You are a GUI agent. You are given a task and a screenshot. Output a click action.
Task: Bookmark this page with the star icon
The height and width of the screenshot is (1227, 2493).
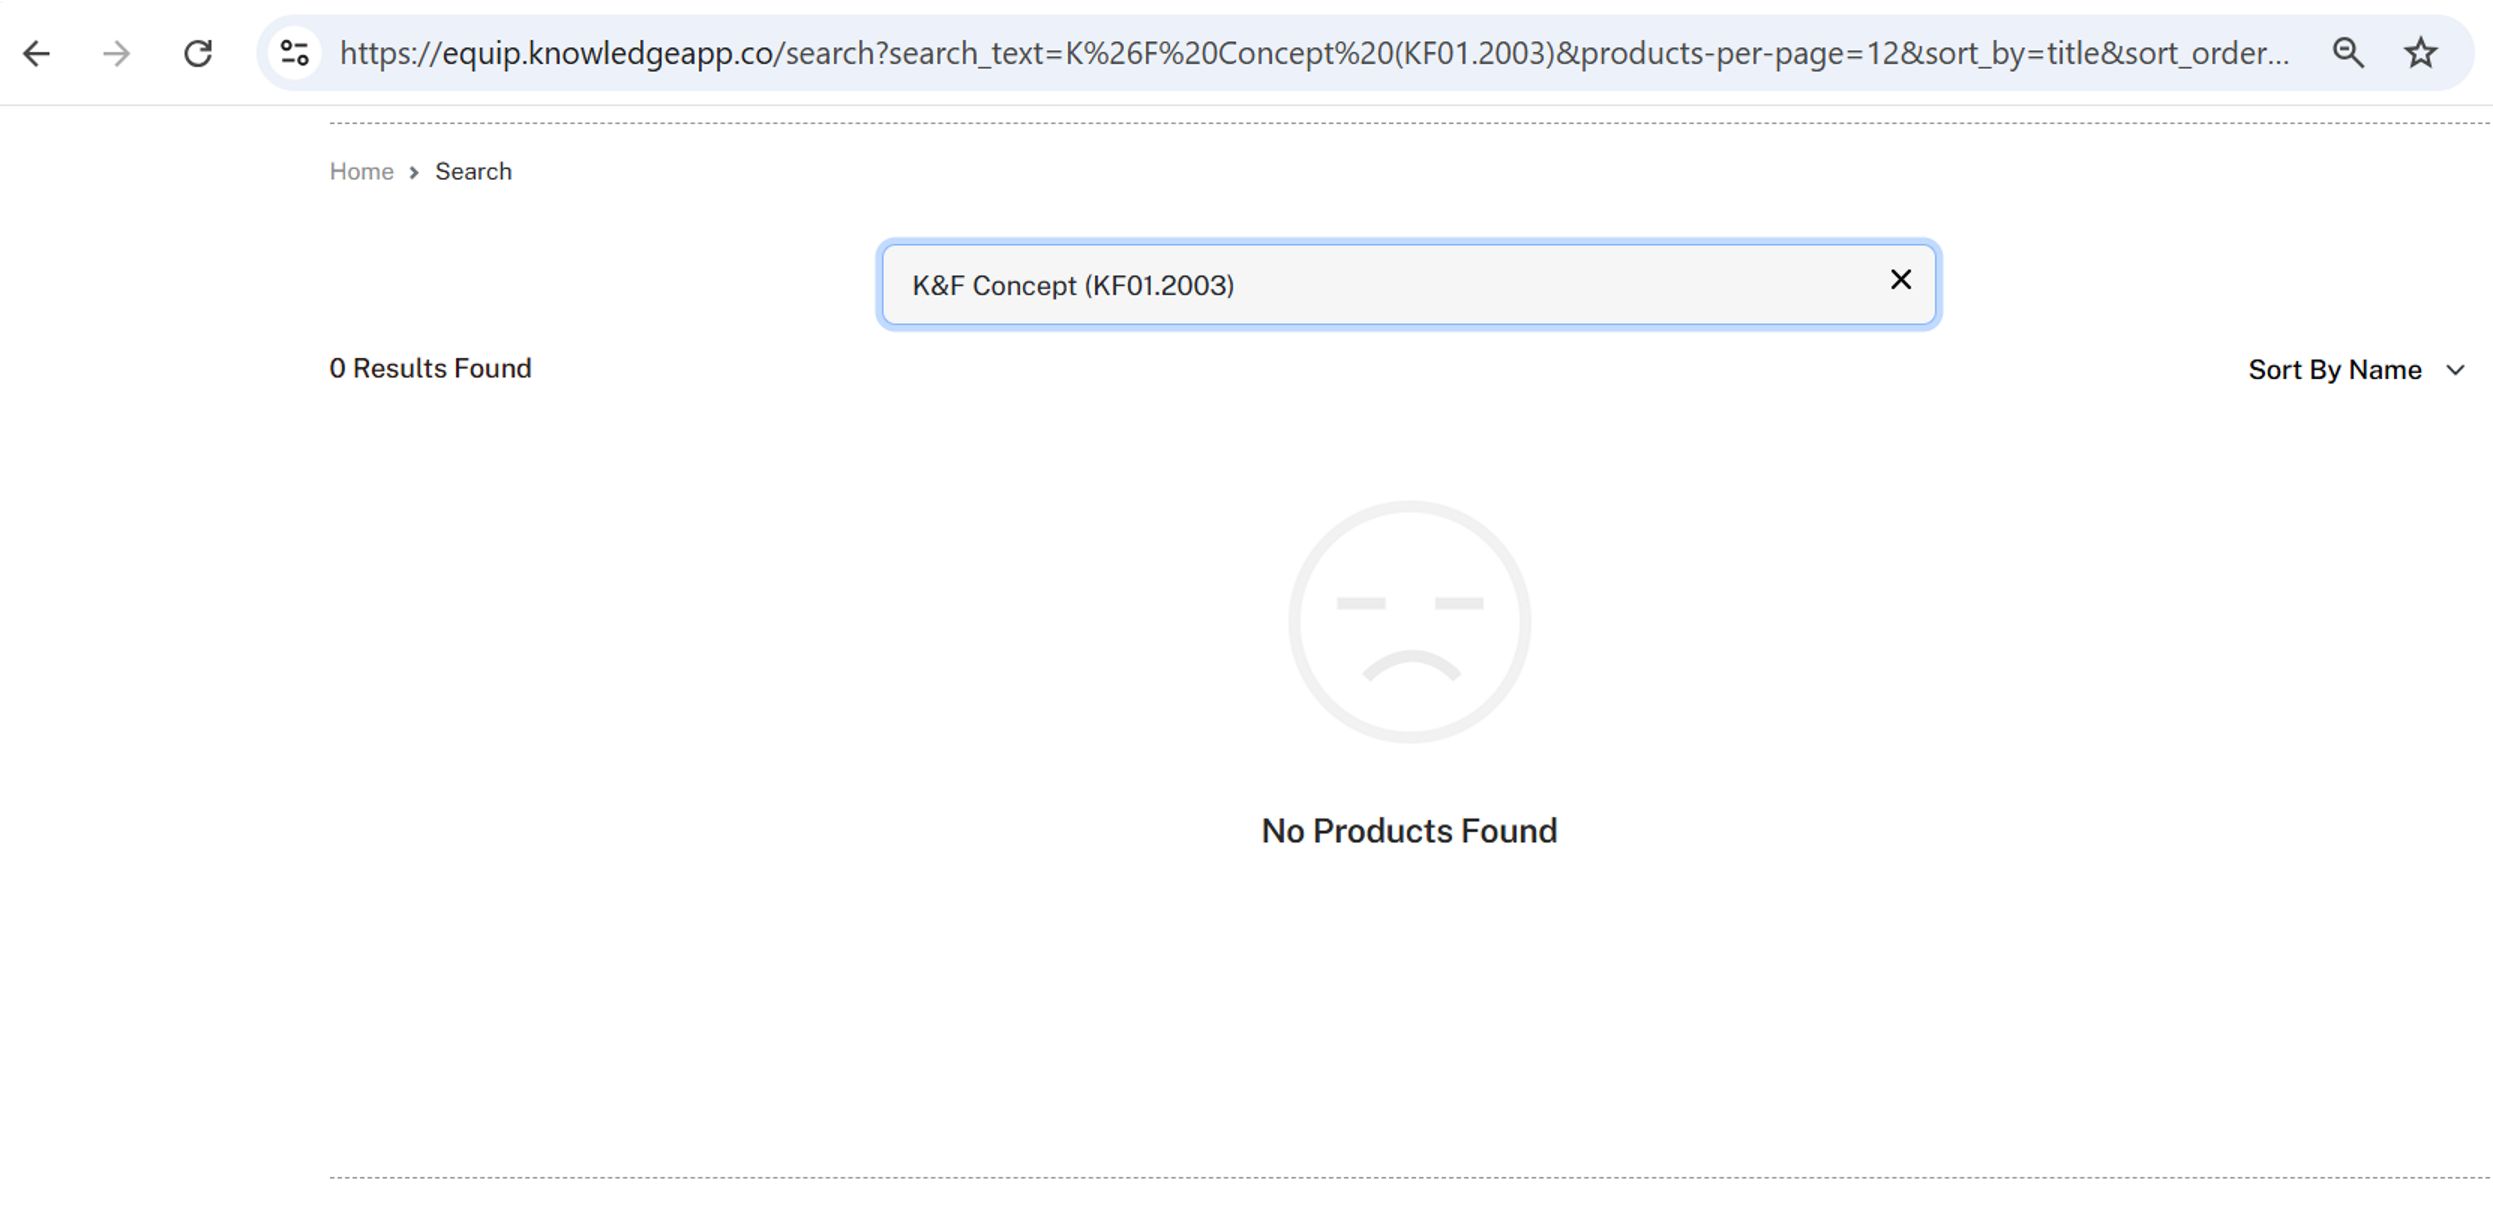click(2420, 53)
